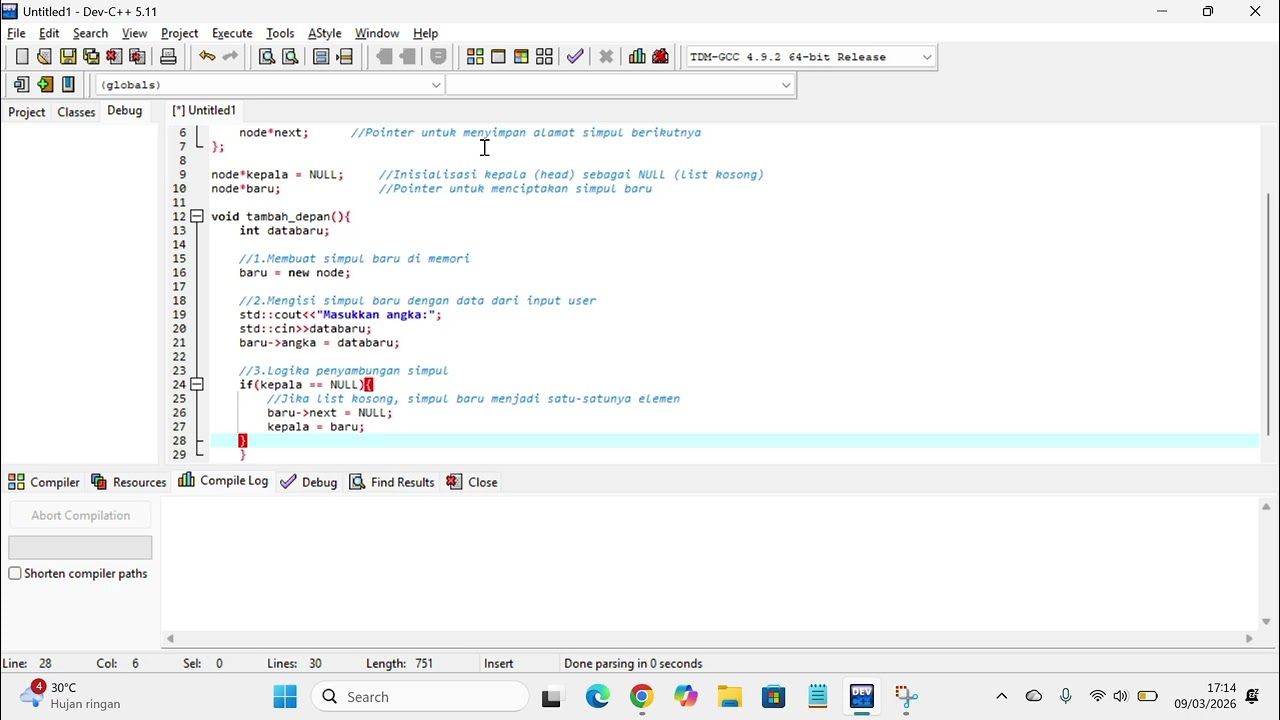Click the Compile & Run toolbar icon
This screenshot has height=720, width=1280.
[x=521, y=57]
